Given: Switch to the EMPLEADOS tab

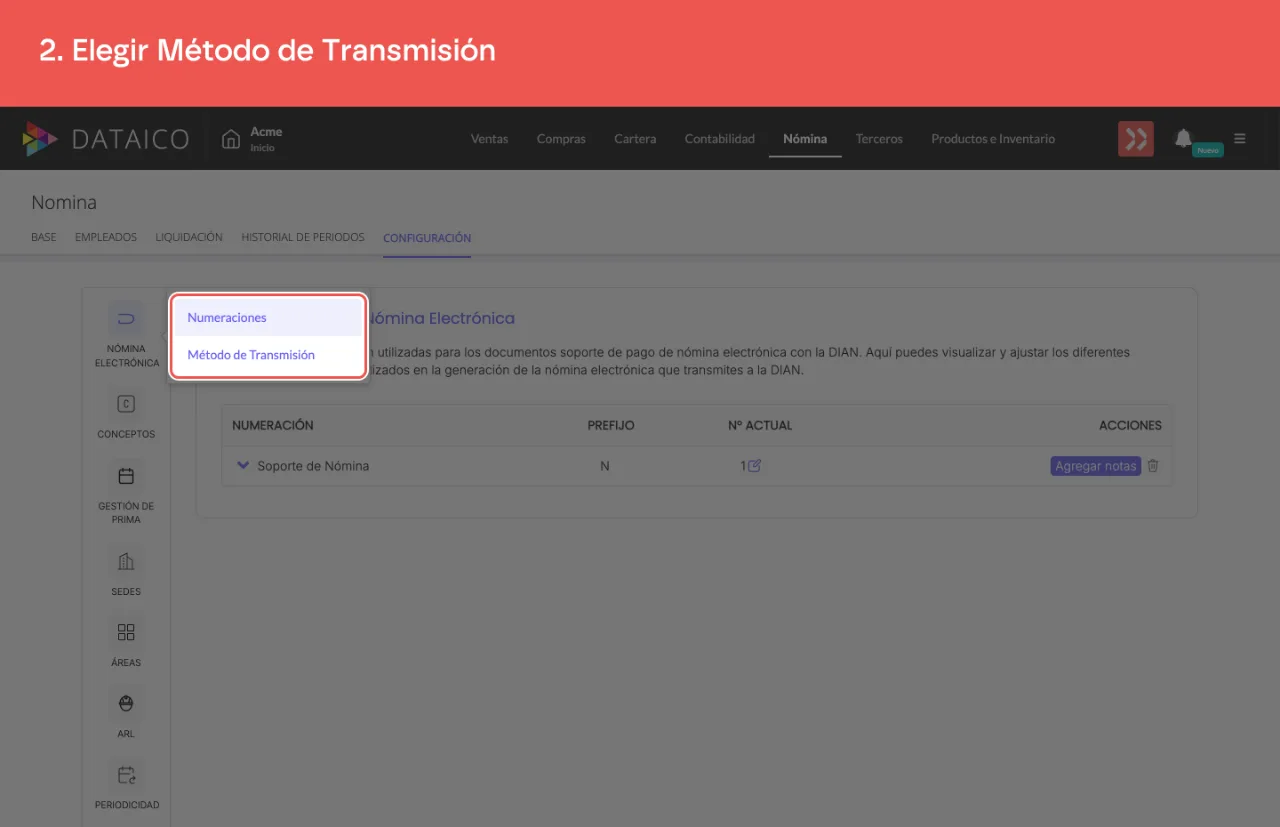Looking at the screenshot, I should tap(106, 238).
